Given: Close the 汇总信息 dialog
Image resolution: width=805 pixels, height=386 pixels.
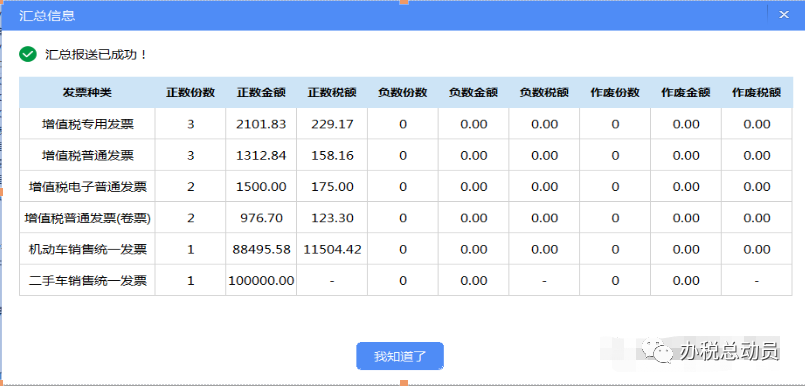Looking at the screenshot, I should (x=784, y=14).
